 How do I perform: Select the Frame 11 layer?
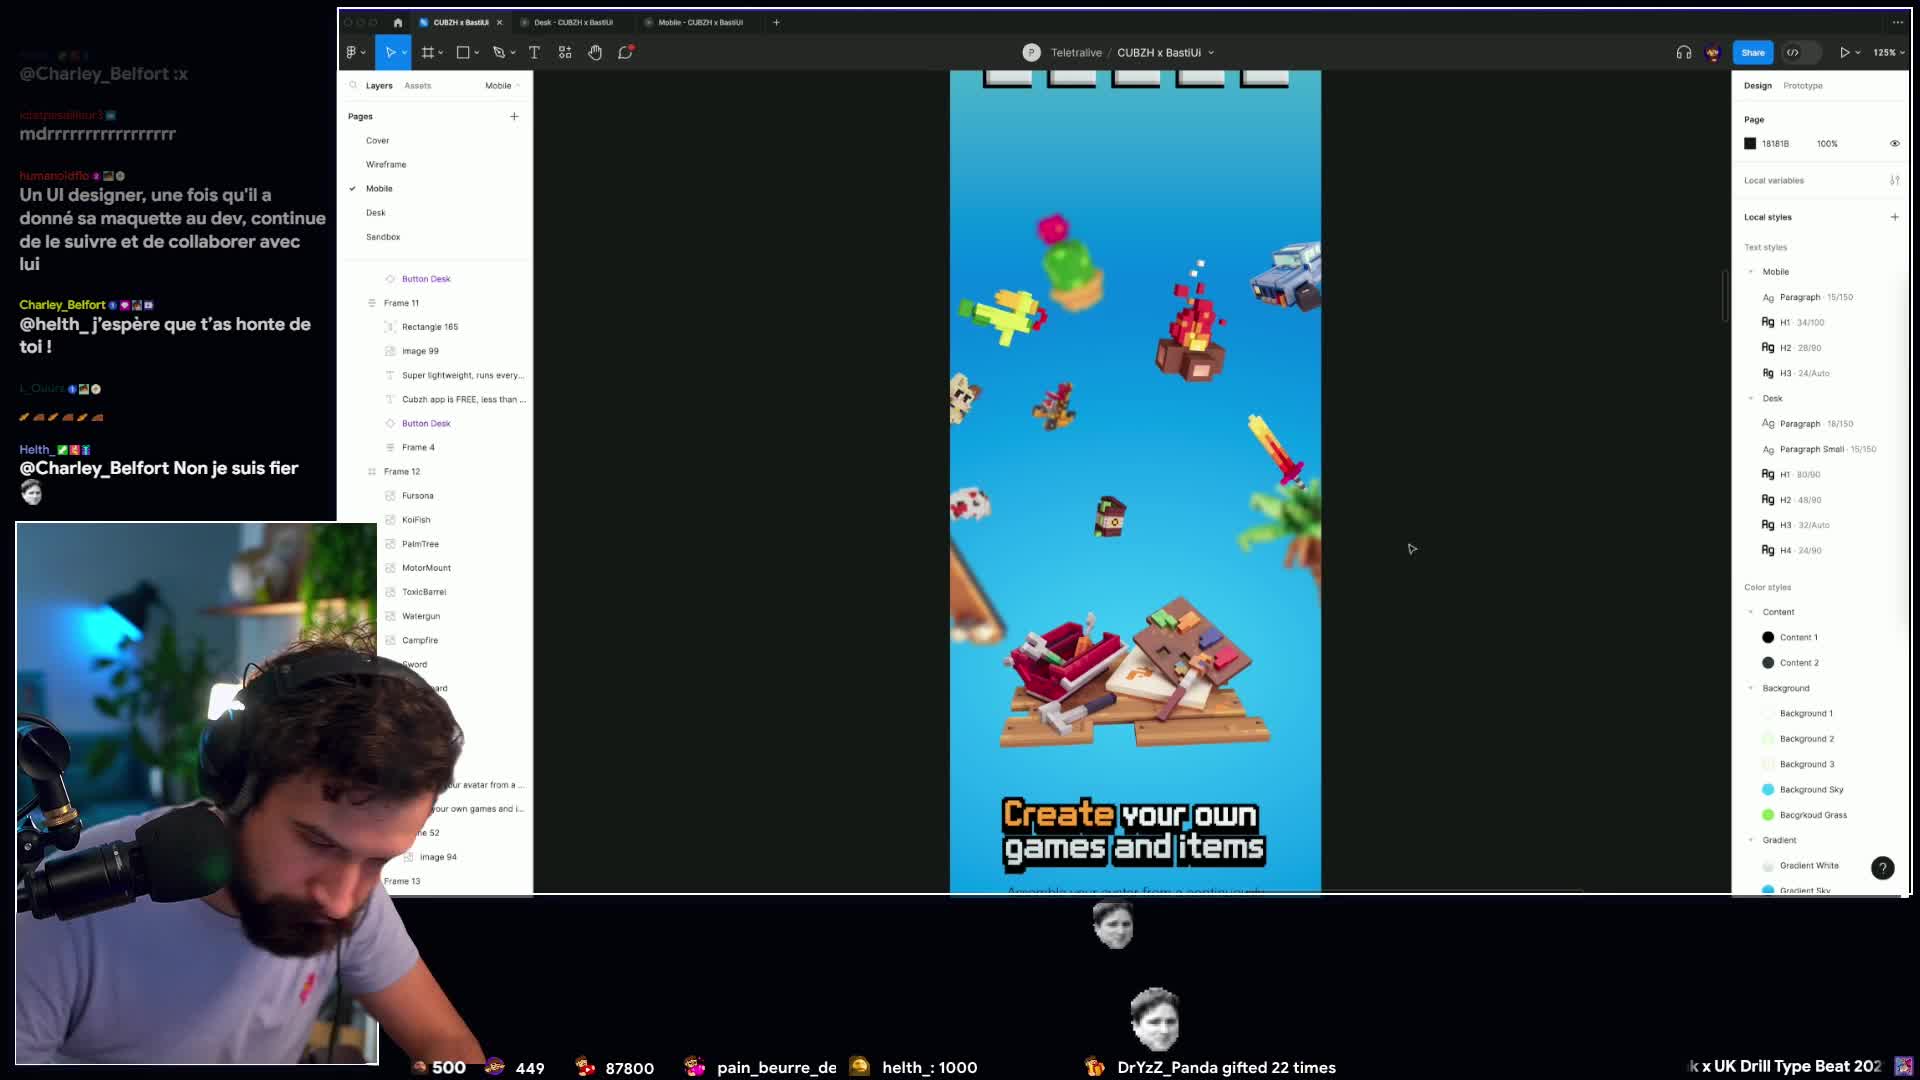click(x=401, y=303)
